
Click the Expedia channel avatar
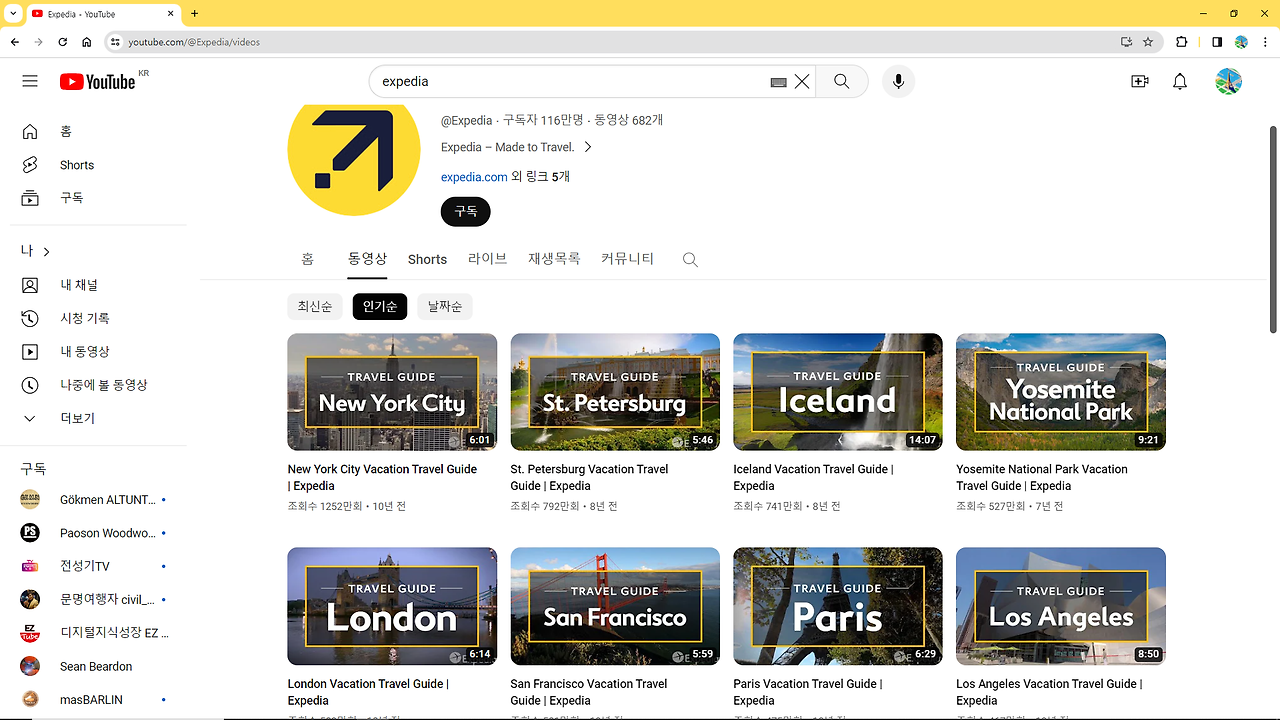[354, 149]
